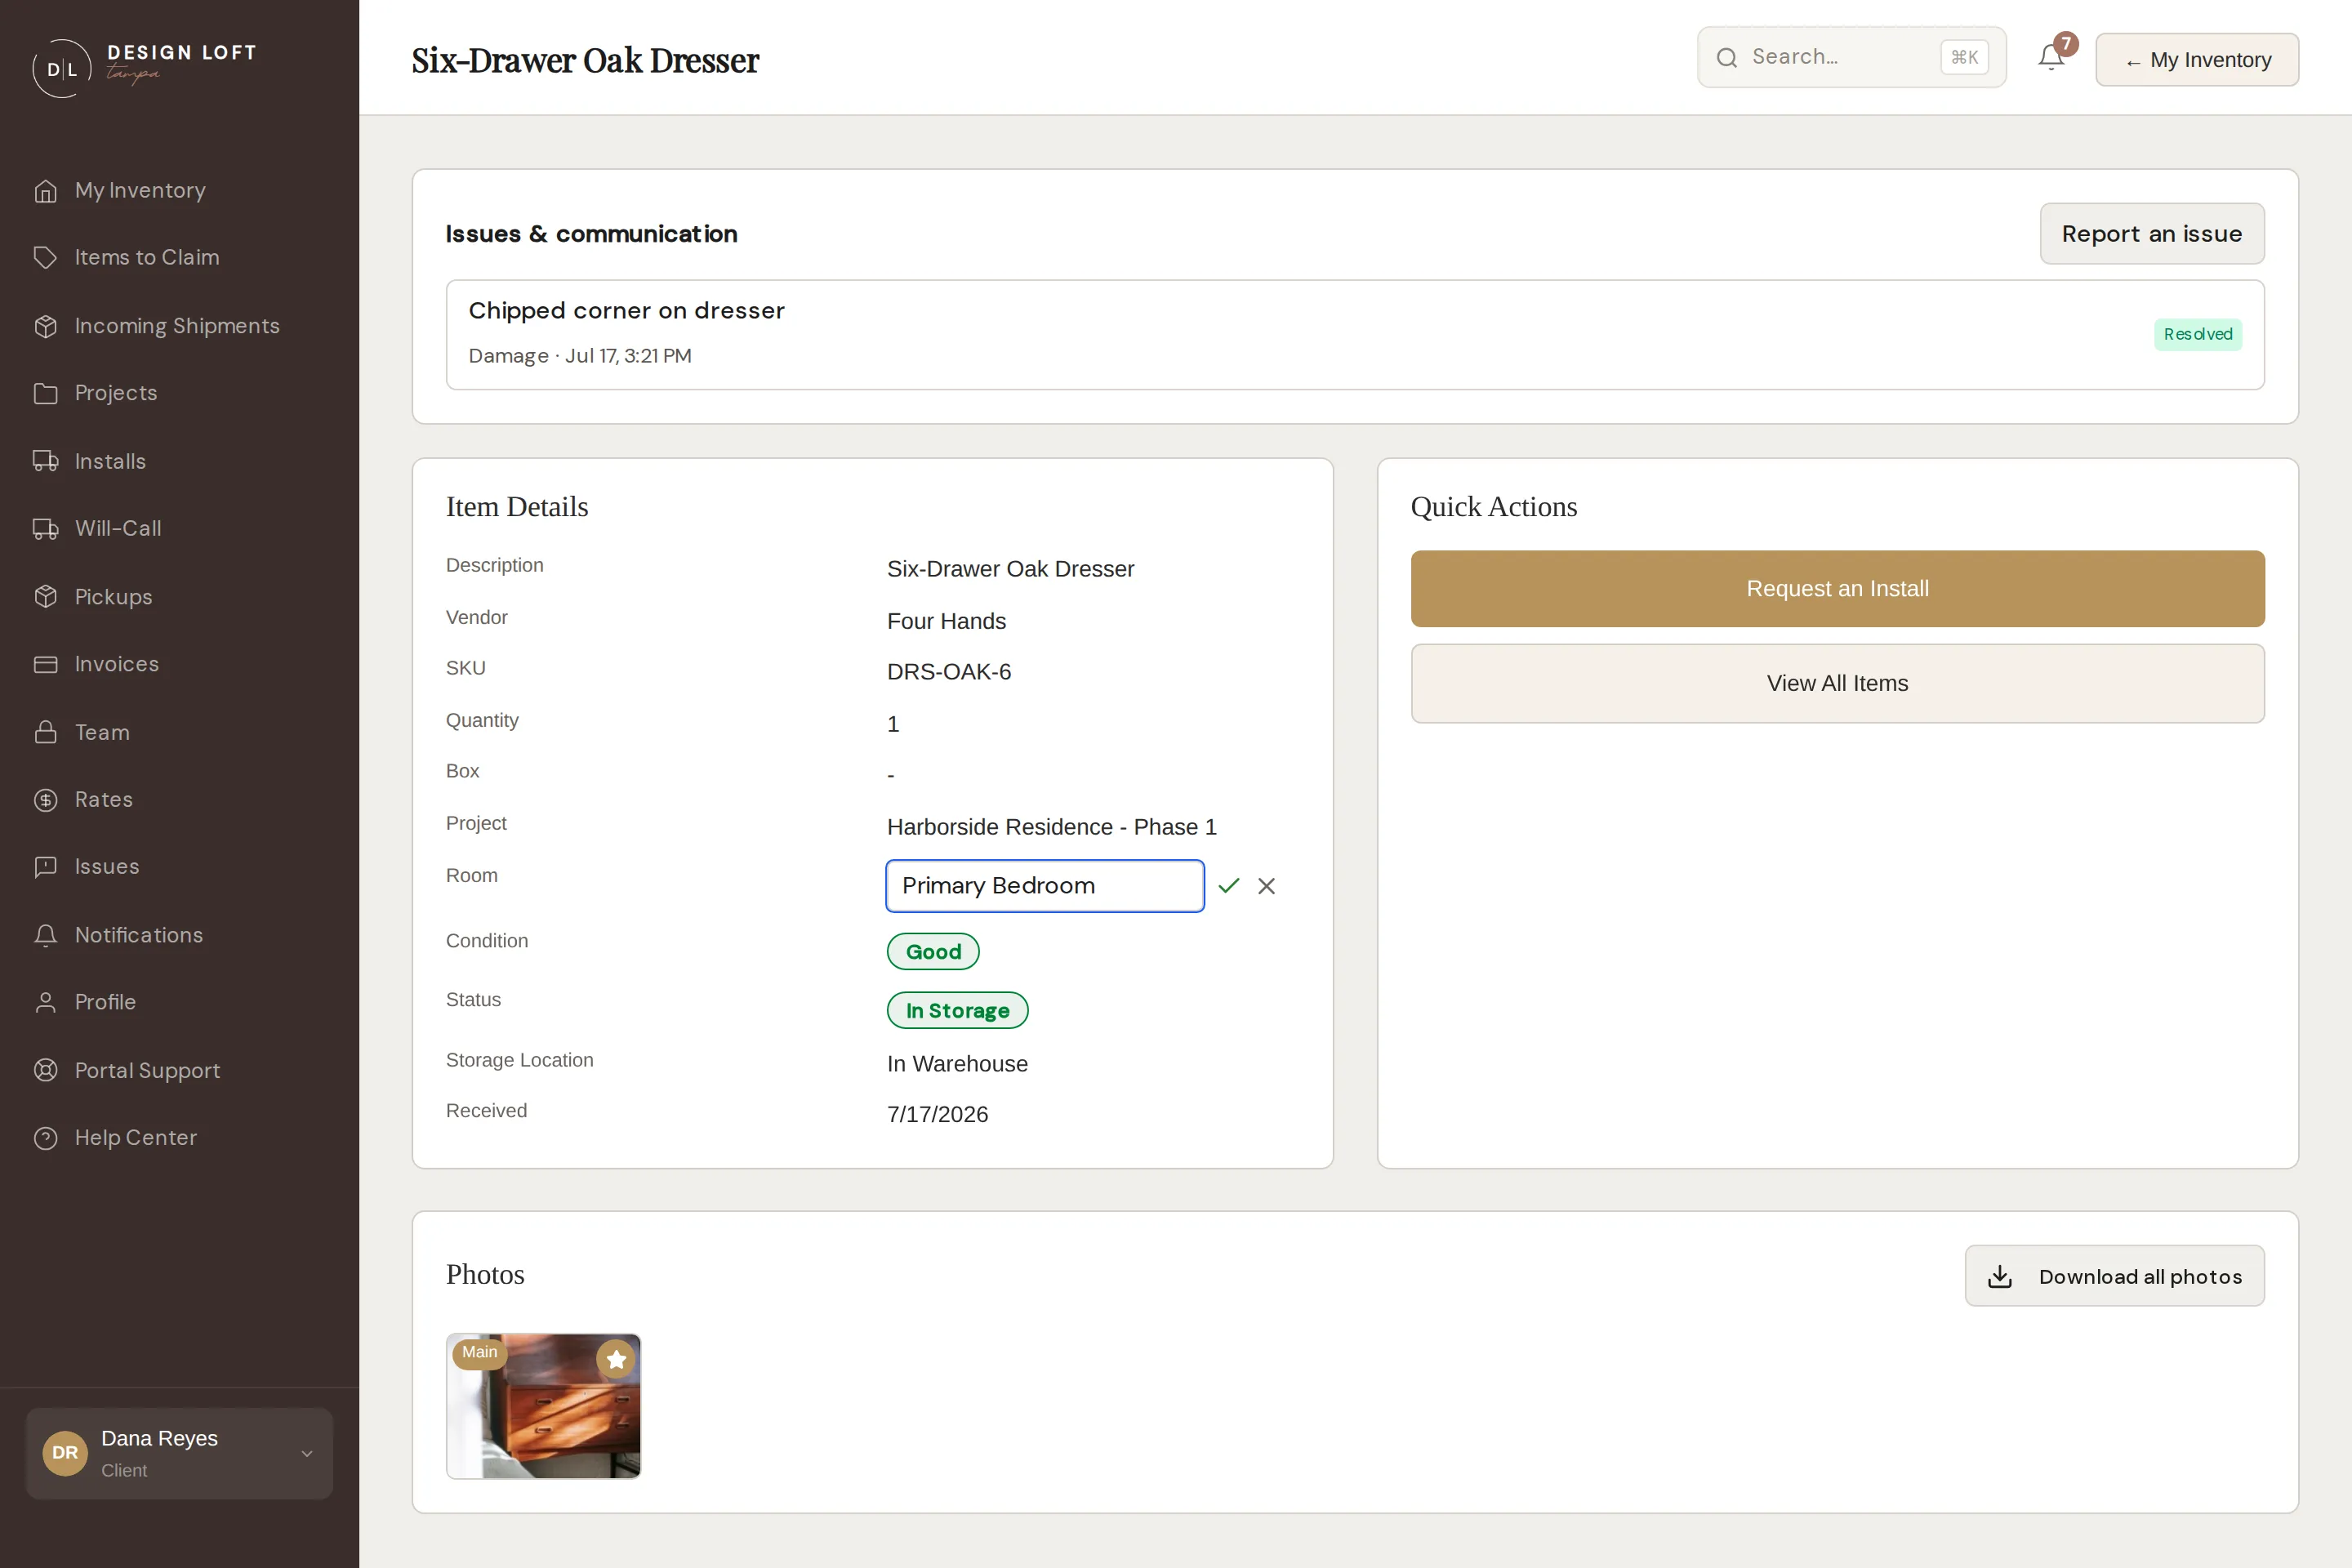Click the Pickups box icon

pyautogui.click(x=45, y=597)
